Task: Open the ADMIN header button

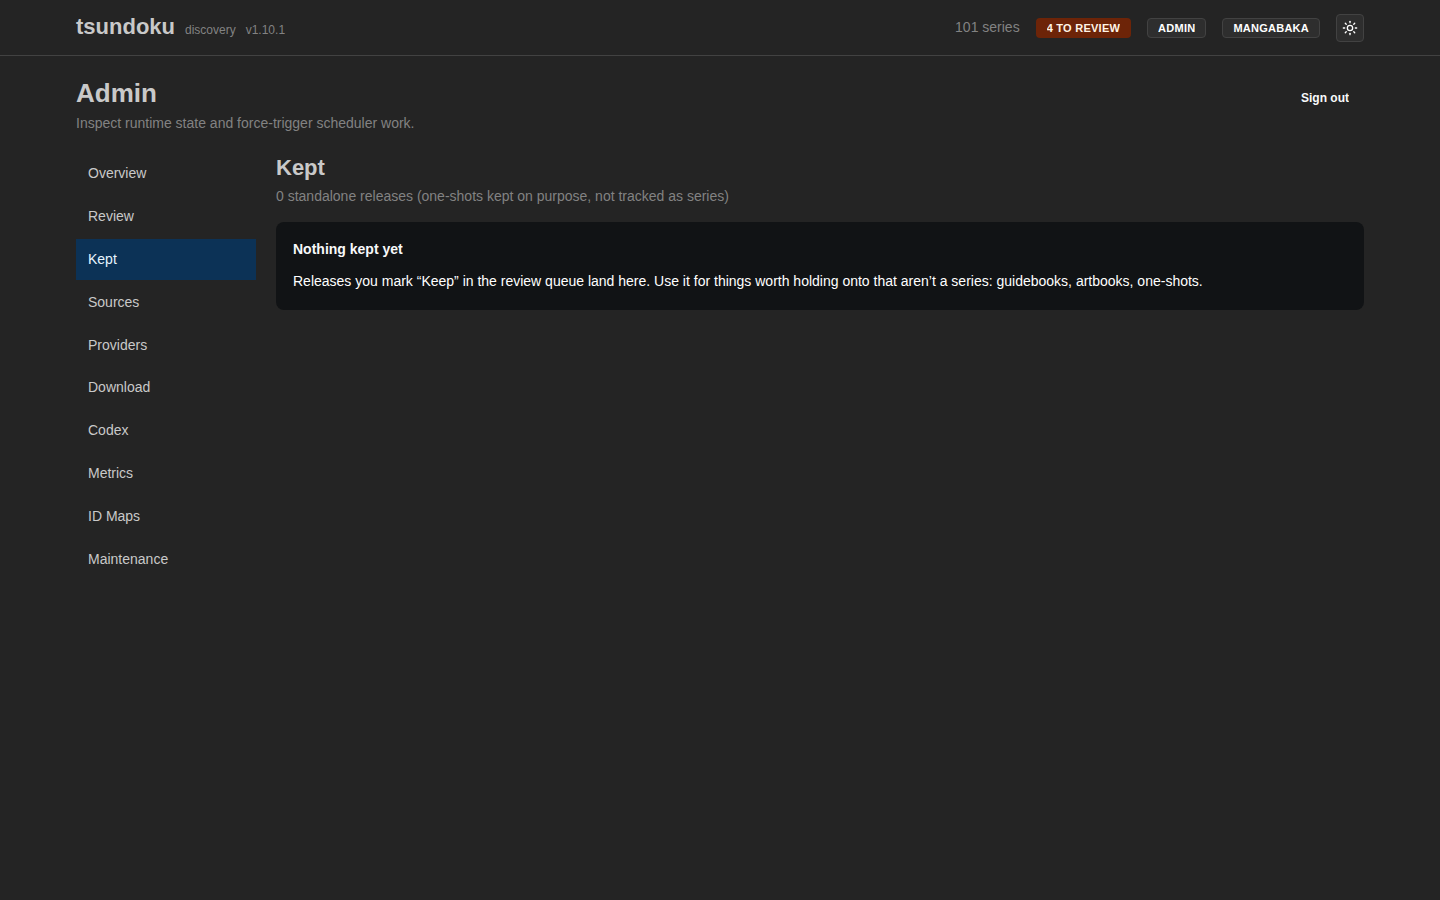Action: 1176,28
